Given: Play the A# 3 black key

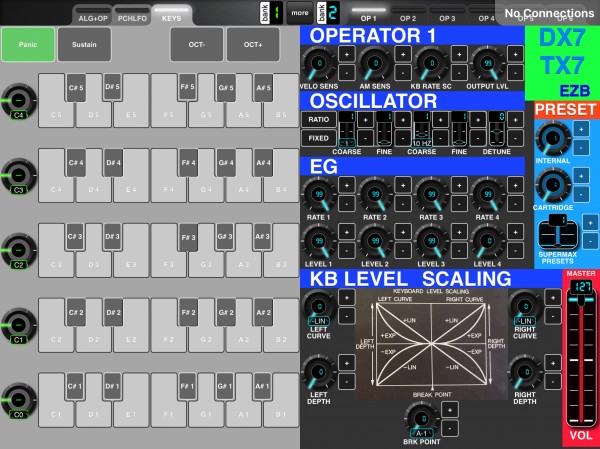Looking at the screenshot, I should click(x=263, y=237).
